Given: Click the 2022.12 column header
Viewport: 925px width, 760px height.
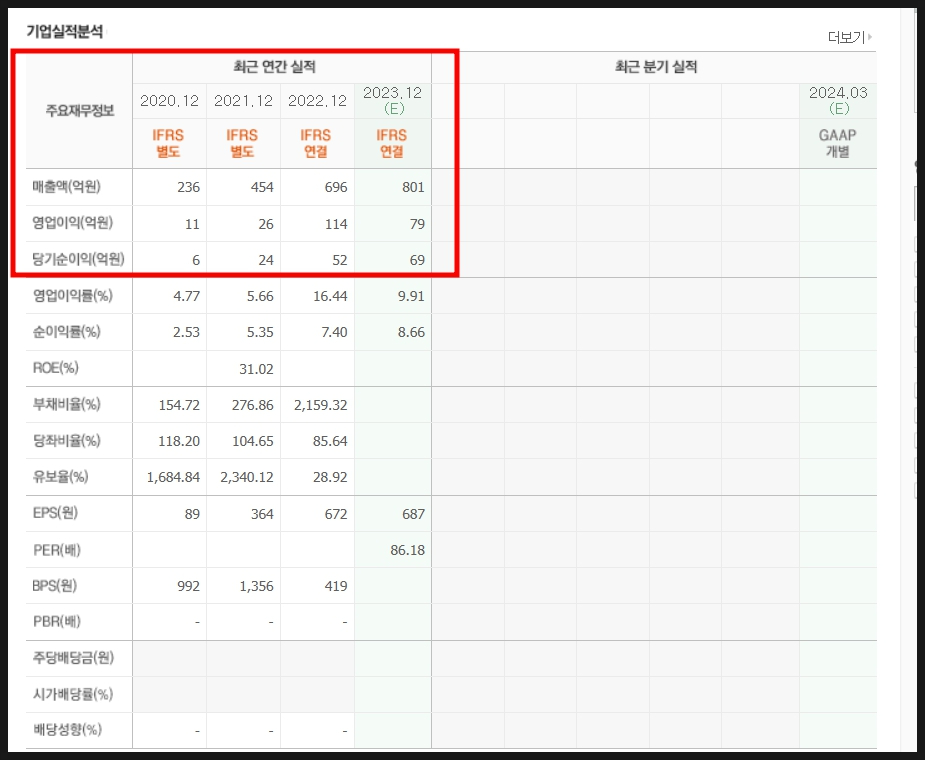Looking at the screenshot, I should 317,101.
